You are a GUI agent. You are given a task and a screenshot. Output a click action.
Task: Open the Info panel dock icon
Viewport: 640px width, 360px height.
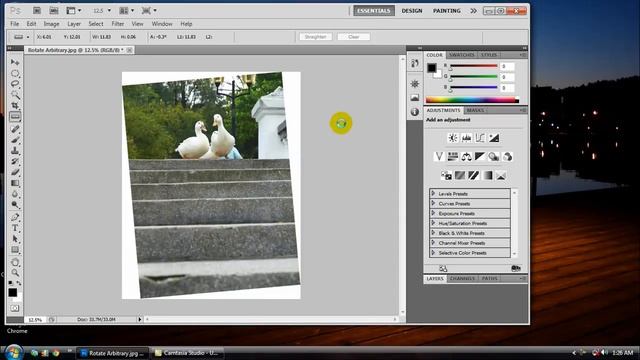tap(415, 112)
